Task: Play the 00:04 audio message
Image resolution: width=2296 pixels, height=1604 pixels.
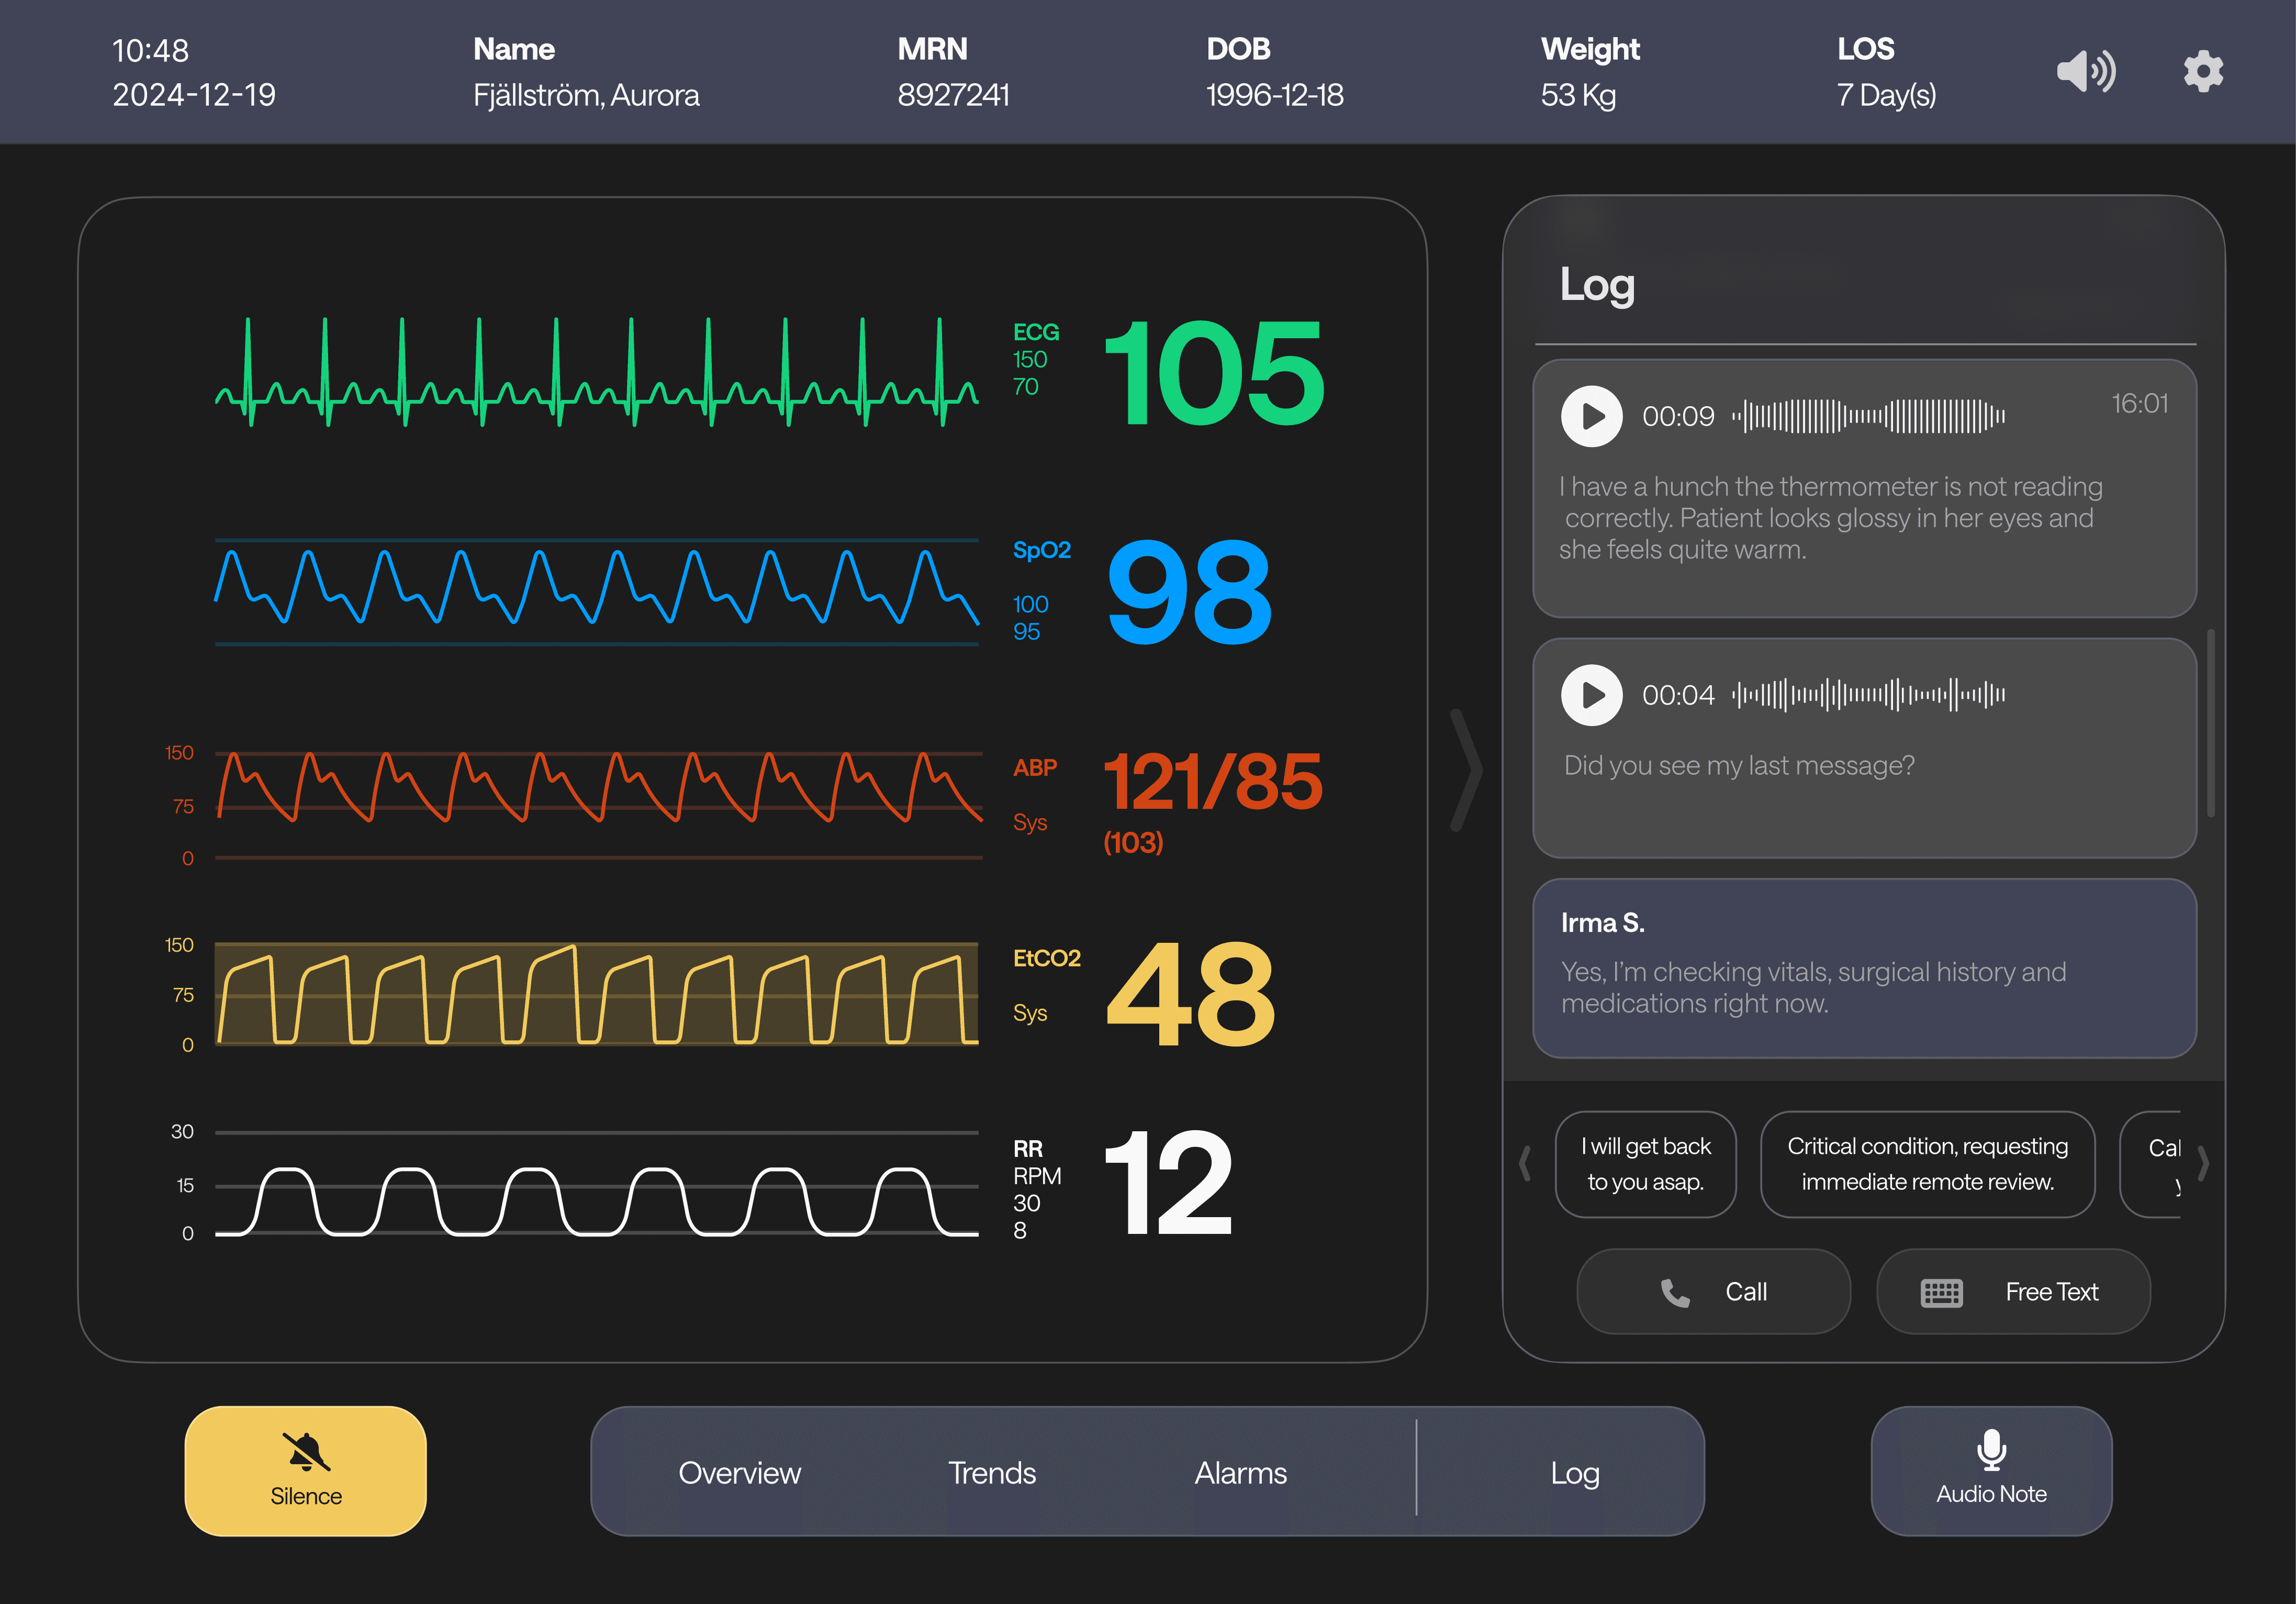Action: pos(1591,695)
